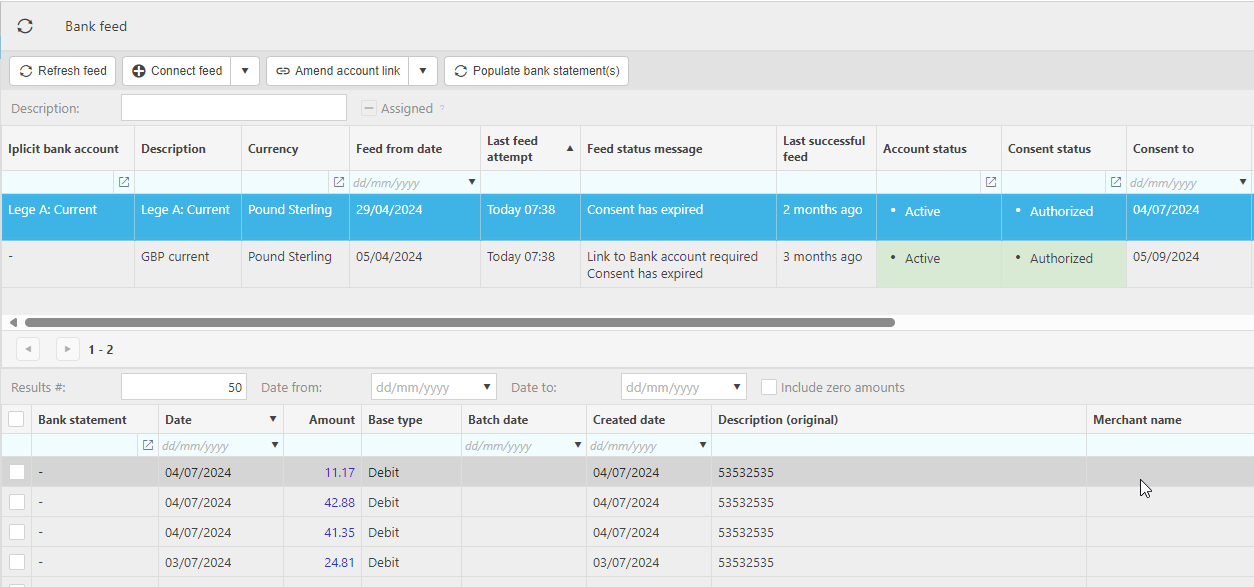Click the Feed status message filter field

[x=678, y=182]
